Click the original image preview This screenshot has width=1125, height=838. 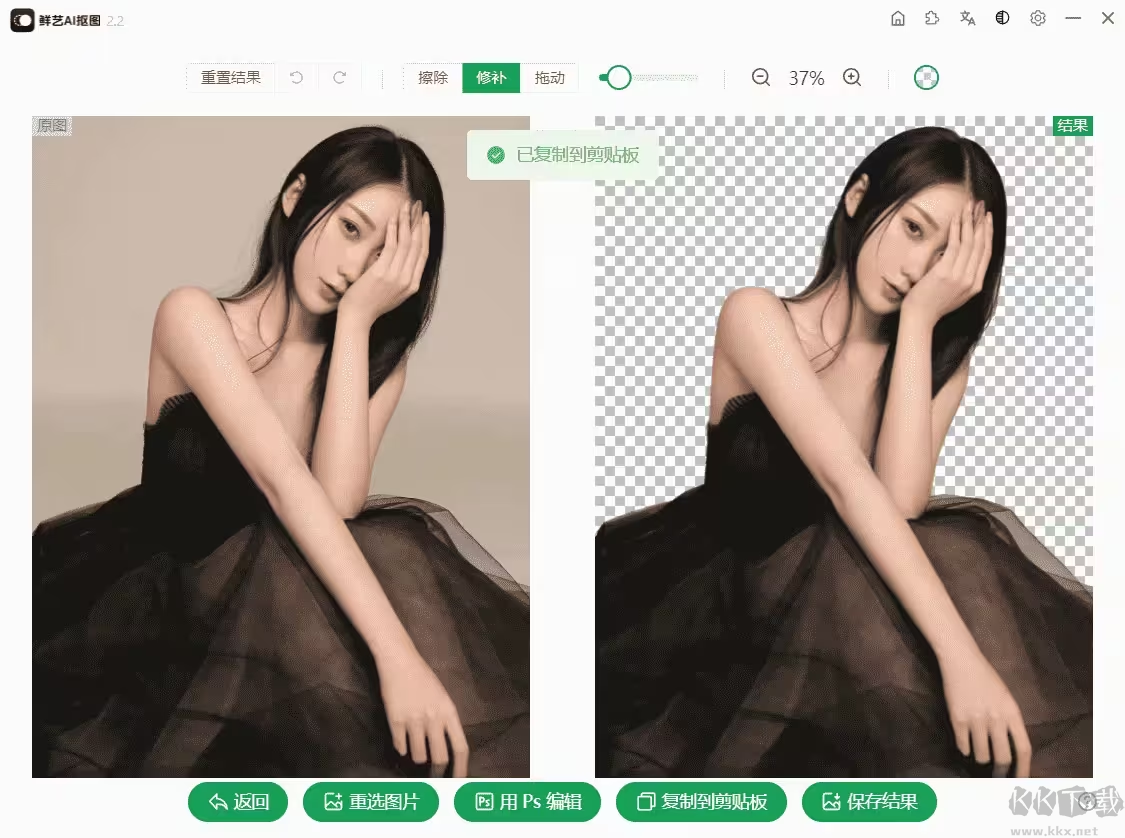281,446
